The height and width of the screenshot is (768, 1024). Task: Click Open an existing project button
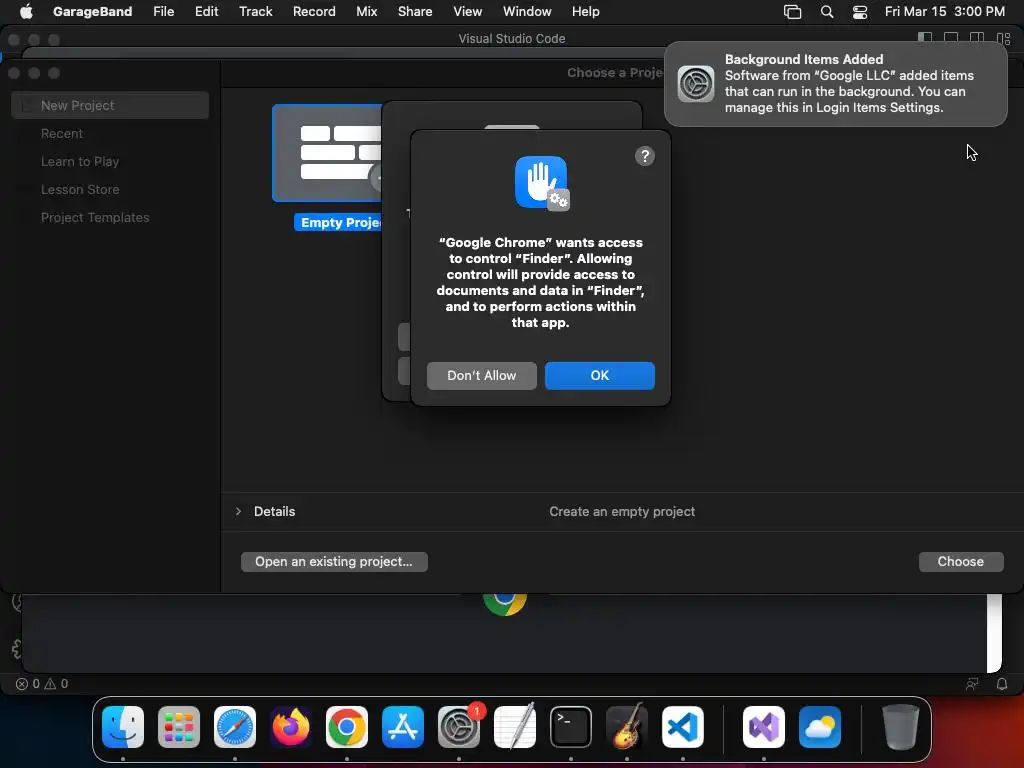334,562
